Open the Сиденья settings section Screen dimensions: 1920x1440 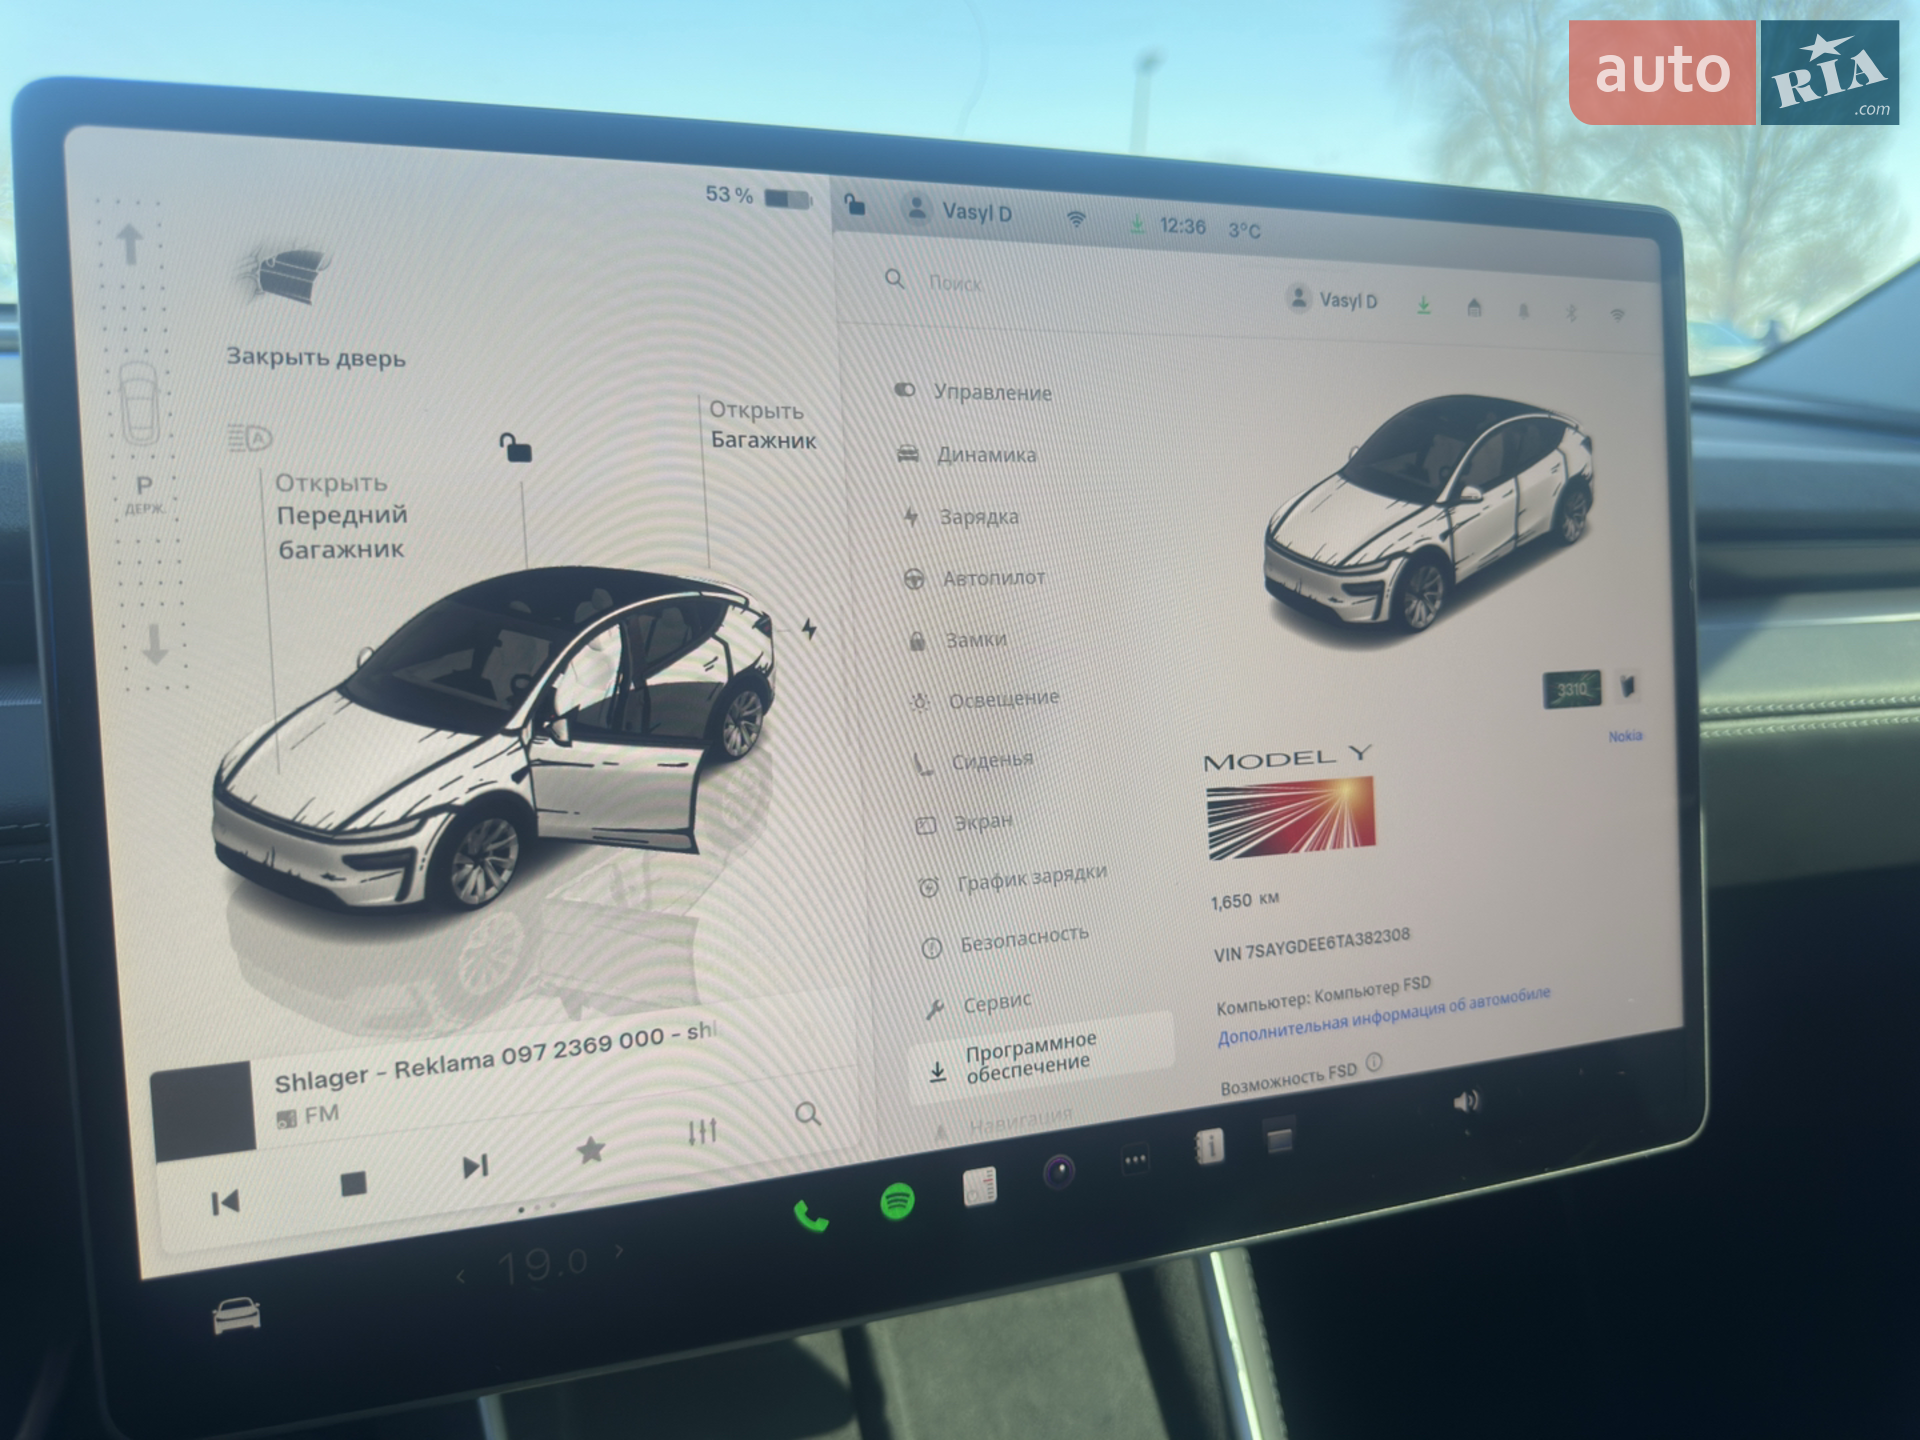973,761
